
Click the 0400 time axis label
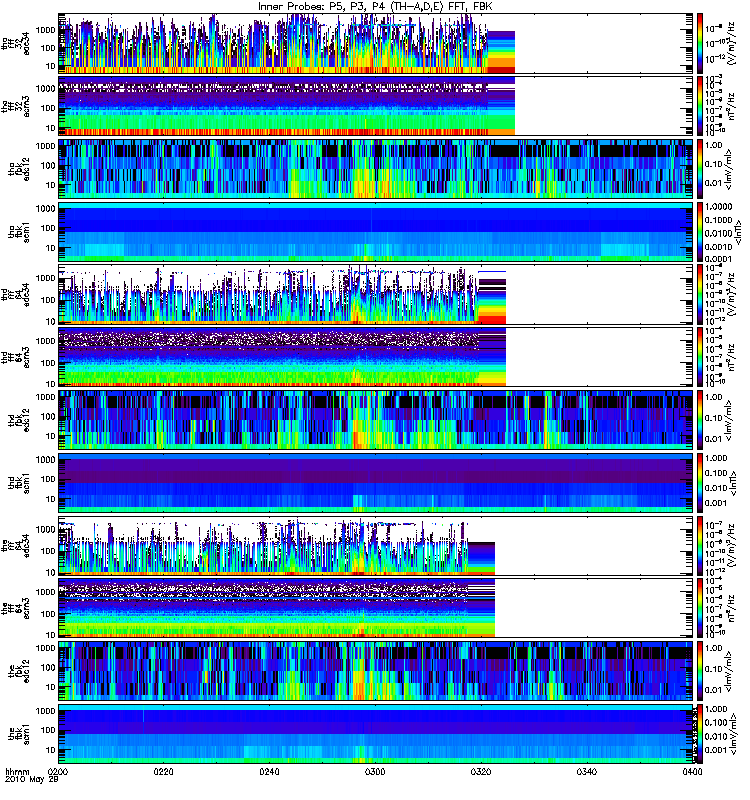[692, 771]
